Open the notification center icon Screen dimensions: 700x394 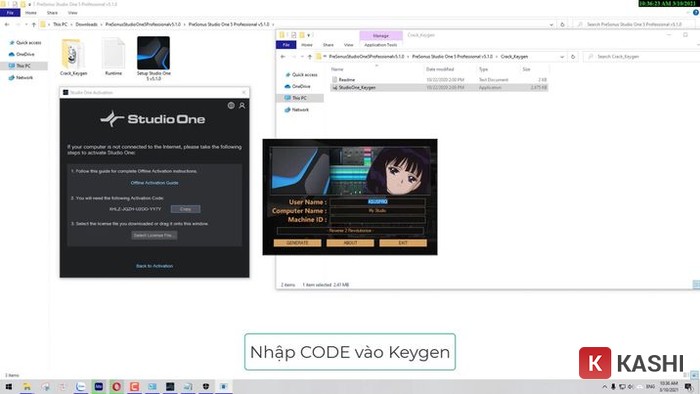689,386
